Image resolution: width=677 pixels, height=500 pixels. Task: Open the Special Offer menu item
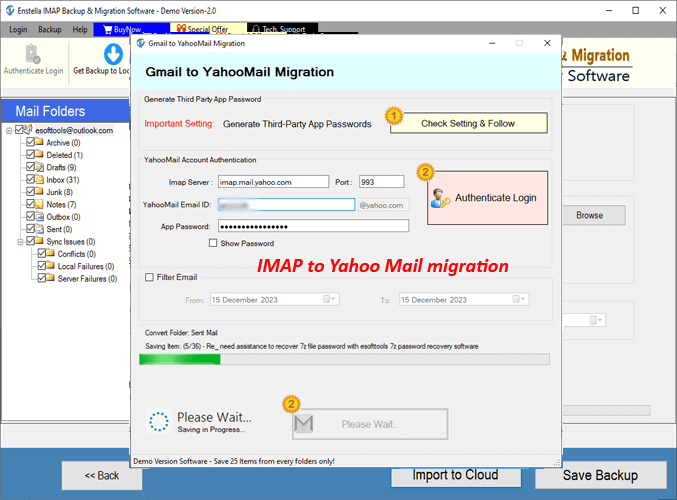[x=208, y=29]
